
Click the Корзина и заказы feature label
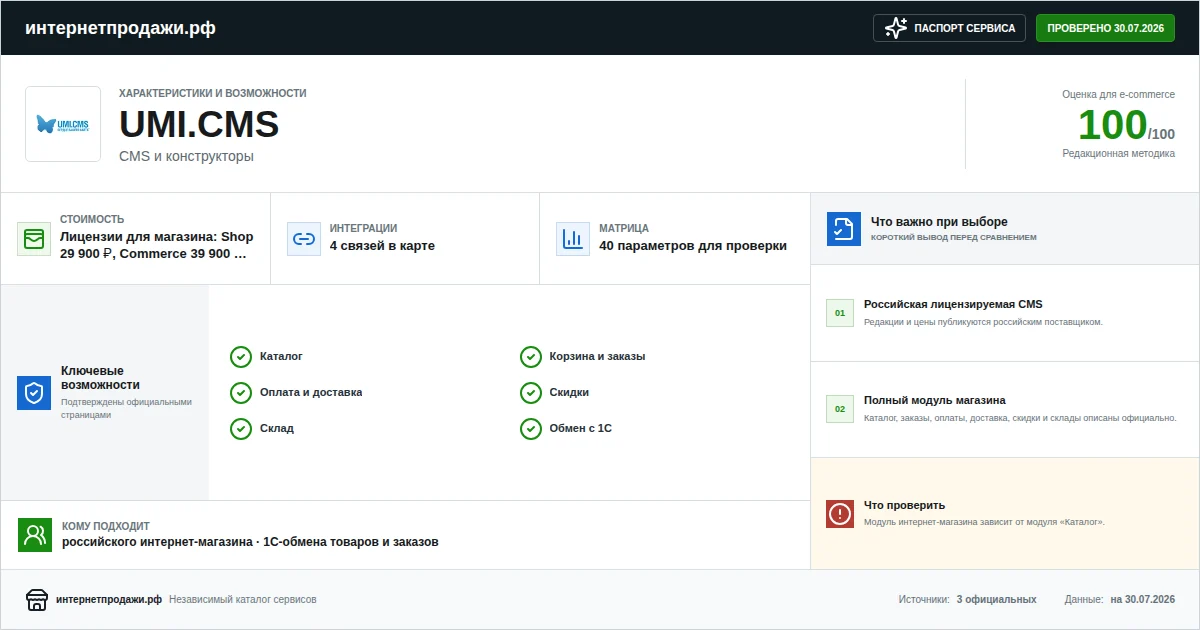click(597, 357)
